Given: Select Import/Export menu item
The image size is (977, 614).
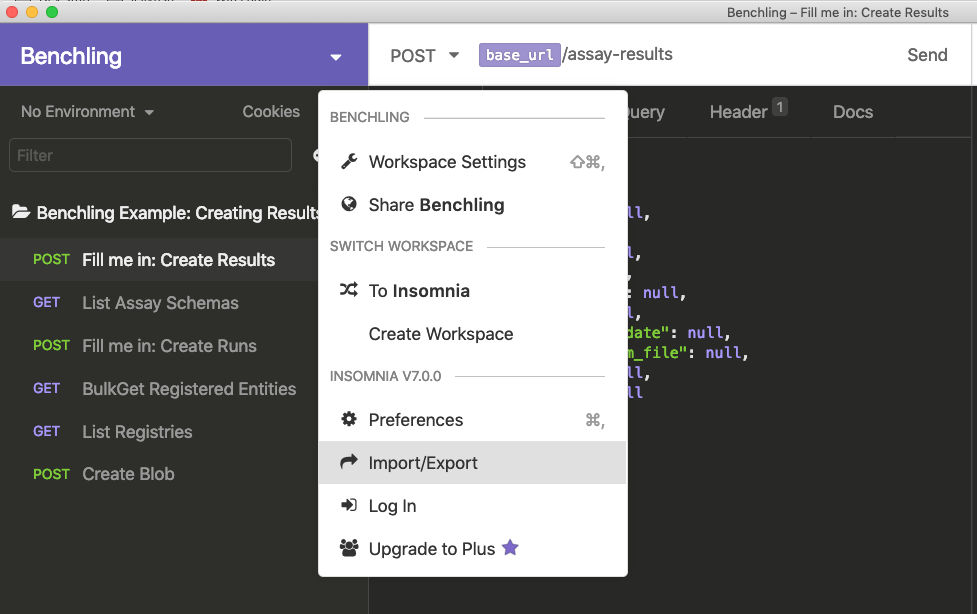Looking at the screenshot, I should pyautogui.click(x=472, y=463).
